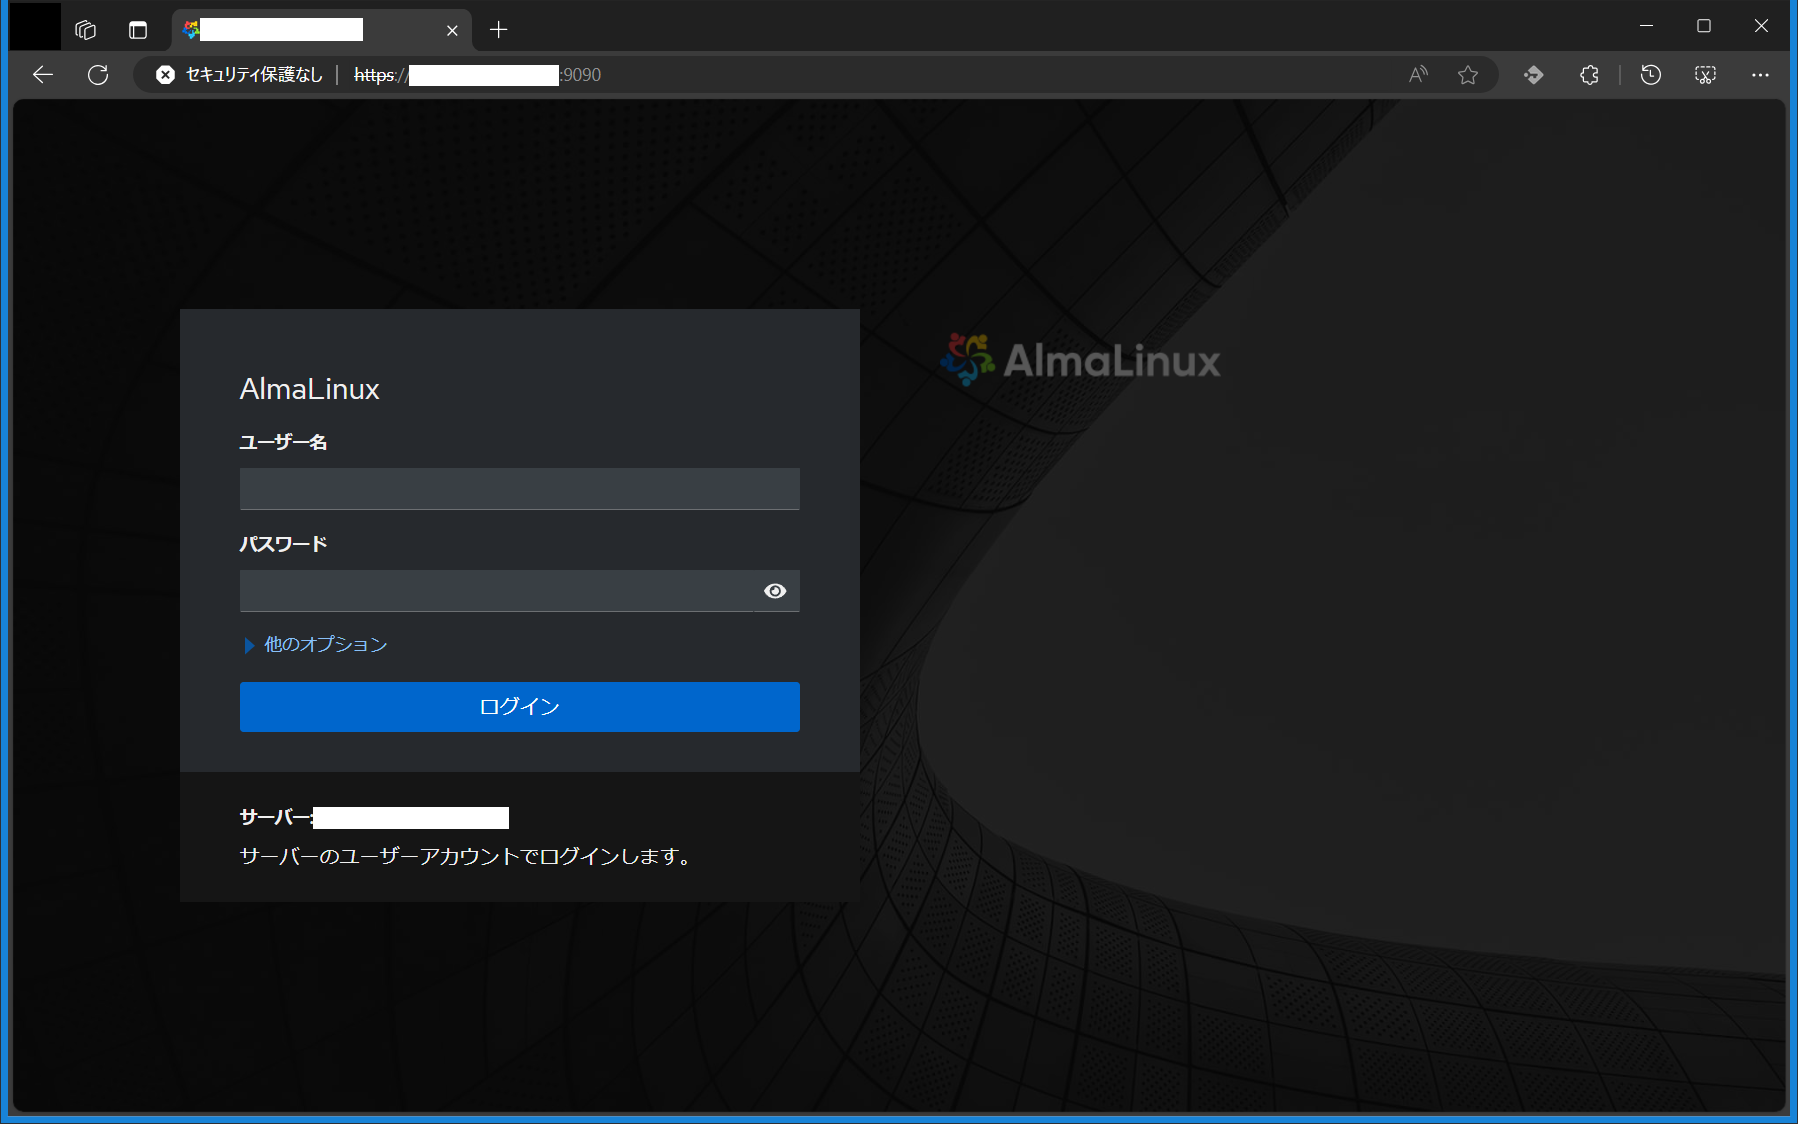Start a web capture with the scissors icon
Viewport: 1798px width, 1124px height.
[1705, 74]
